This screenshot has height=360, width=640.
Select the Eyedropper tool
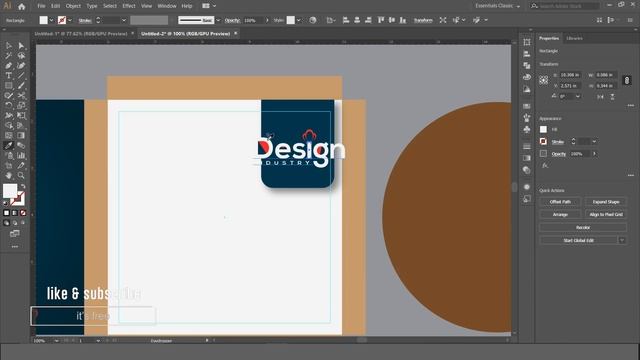click(x=9, y=145)
